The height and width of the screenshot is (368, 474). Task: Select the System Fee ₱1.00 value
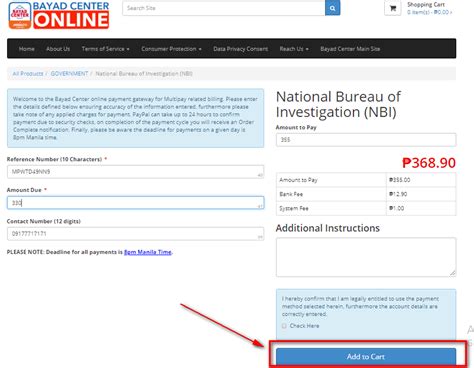pyautogui.click(x=397, y=208)
